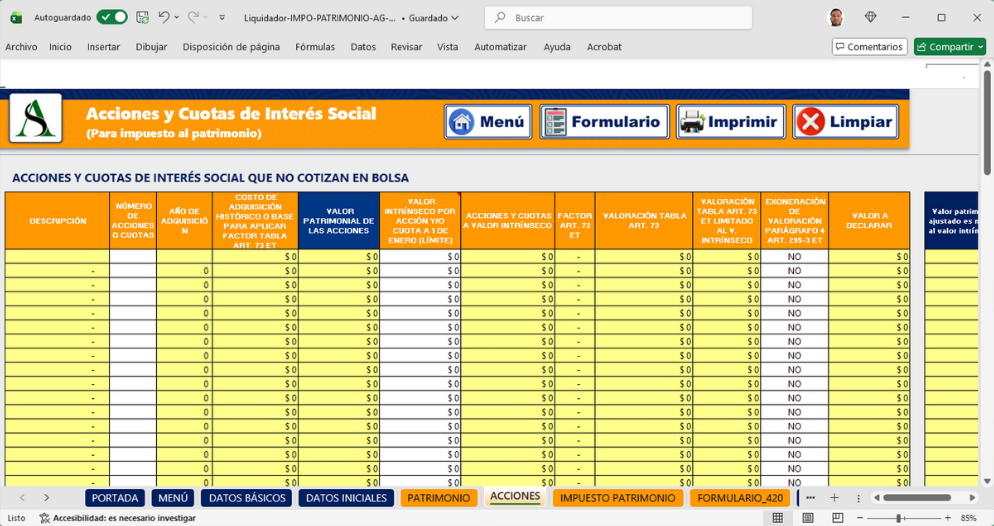Switch to the Datos ribbon tab
Image resolution: width=994 pixels, height=526 pixels.
coord(363,47)
